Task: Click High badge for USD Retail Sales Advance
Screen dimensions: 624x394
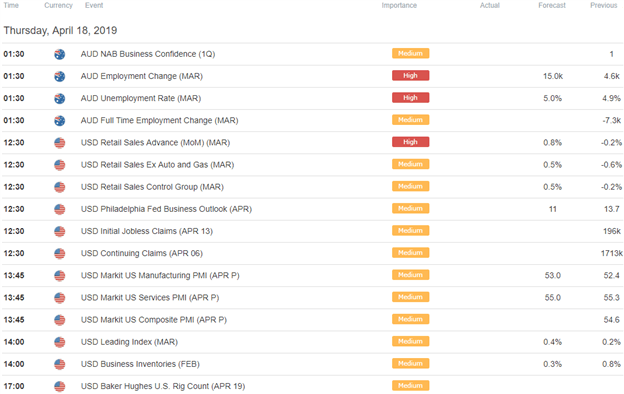Action: point(410,142)
